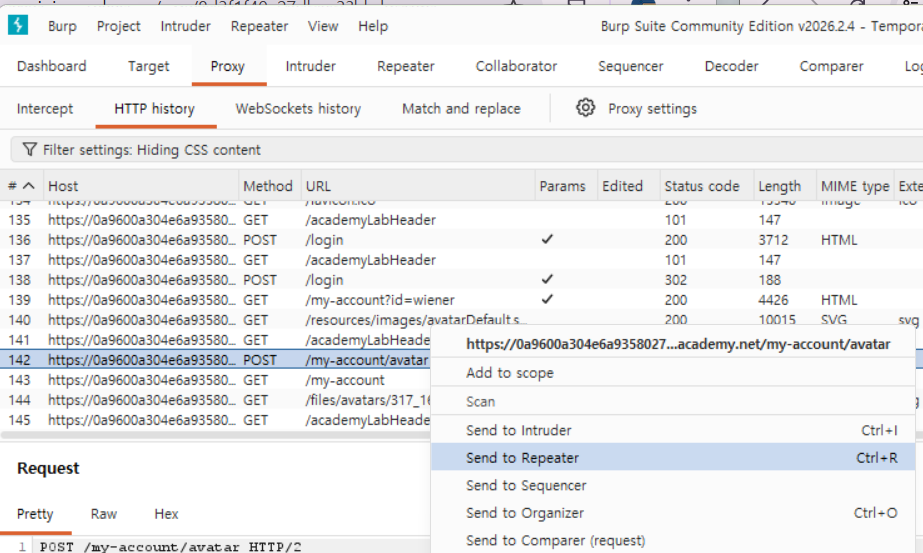Click status code 302 cell
923x553 pixels.
[x=676, y=280]
